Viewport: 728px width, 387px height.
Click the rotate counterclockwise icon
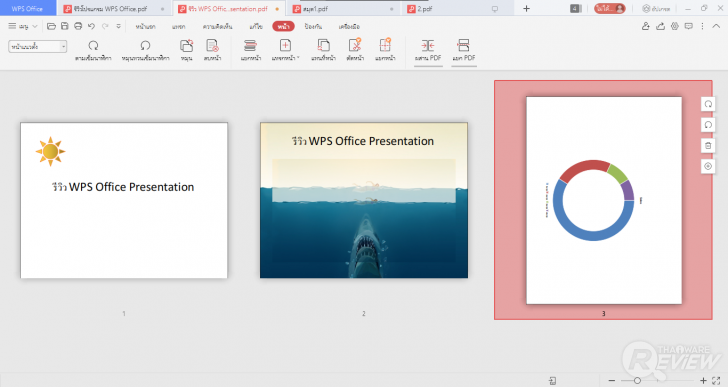pos(145,45)
